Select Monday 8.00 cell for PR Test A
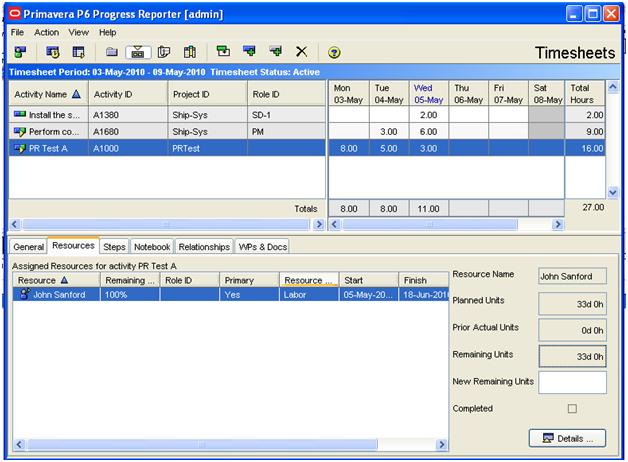This screenshot has height=462, width=628. point(348,149)
